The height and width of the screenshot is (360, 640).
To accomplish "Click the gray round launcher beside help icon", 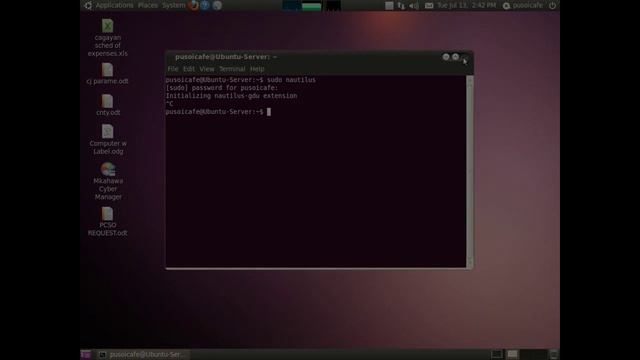I will [x=217, y=5].
